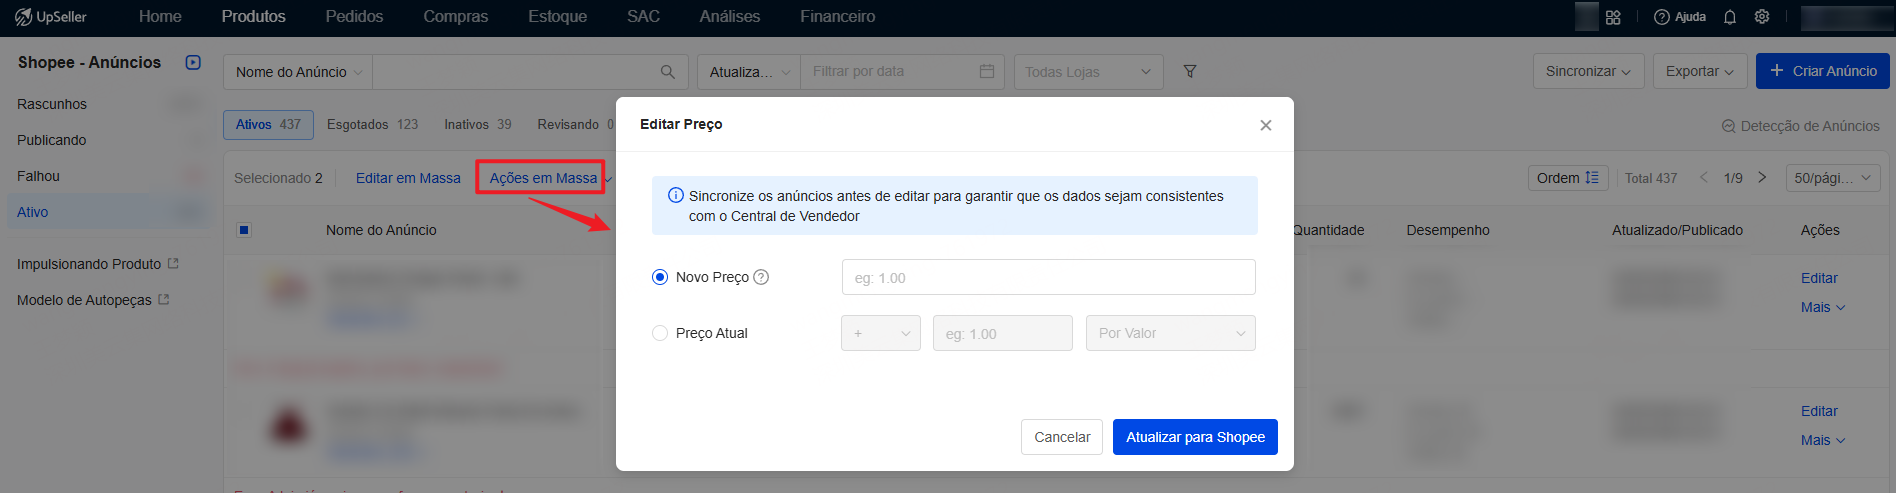The width and height of the screenshot is (1896, 493).
Task: Select the Novo Preço radio button
Action: pos(660,277)
